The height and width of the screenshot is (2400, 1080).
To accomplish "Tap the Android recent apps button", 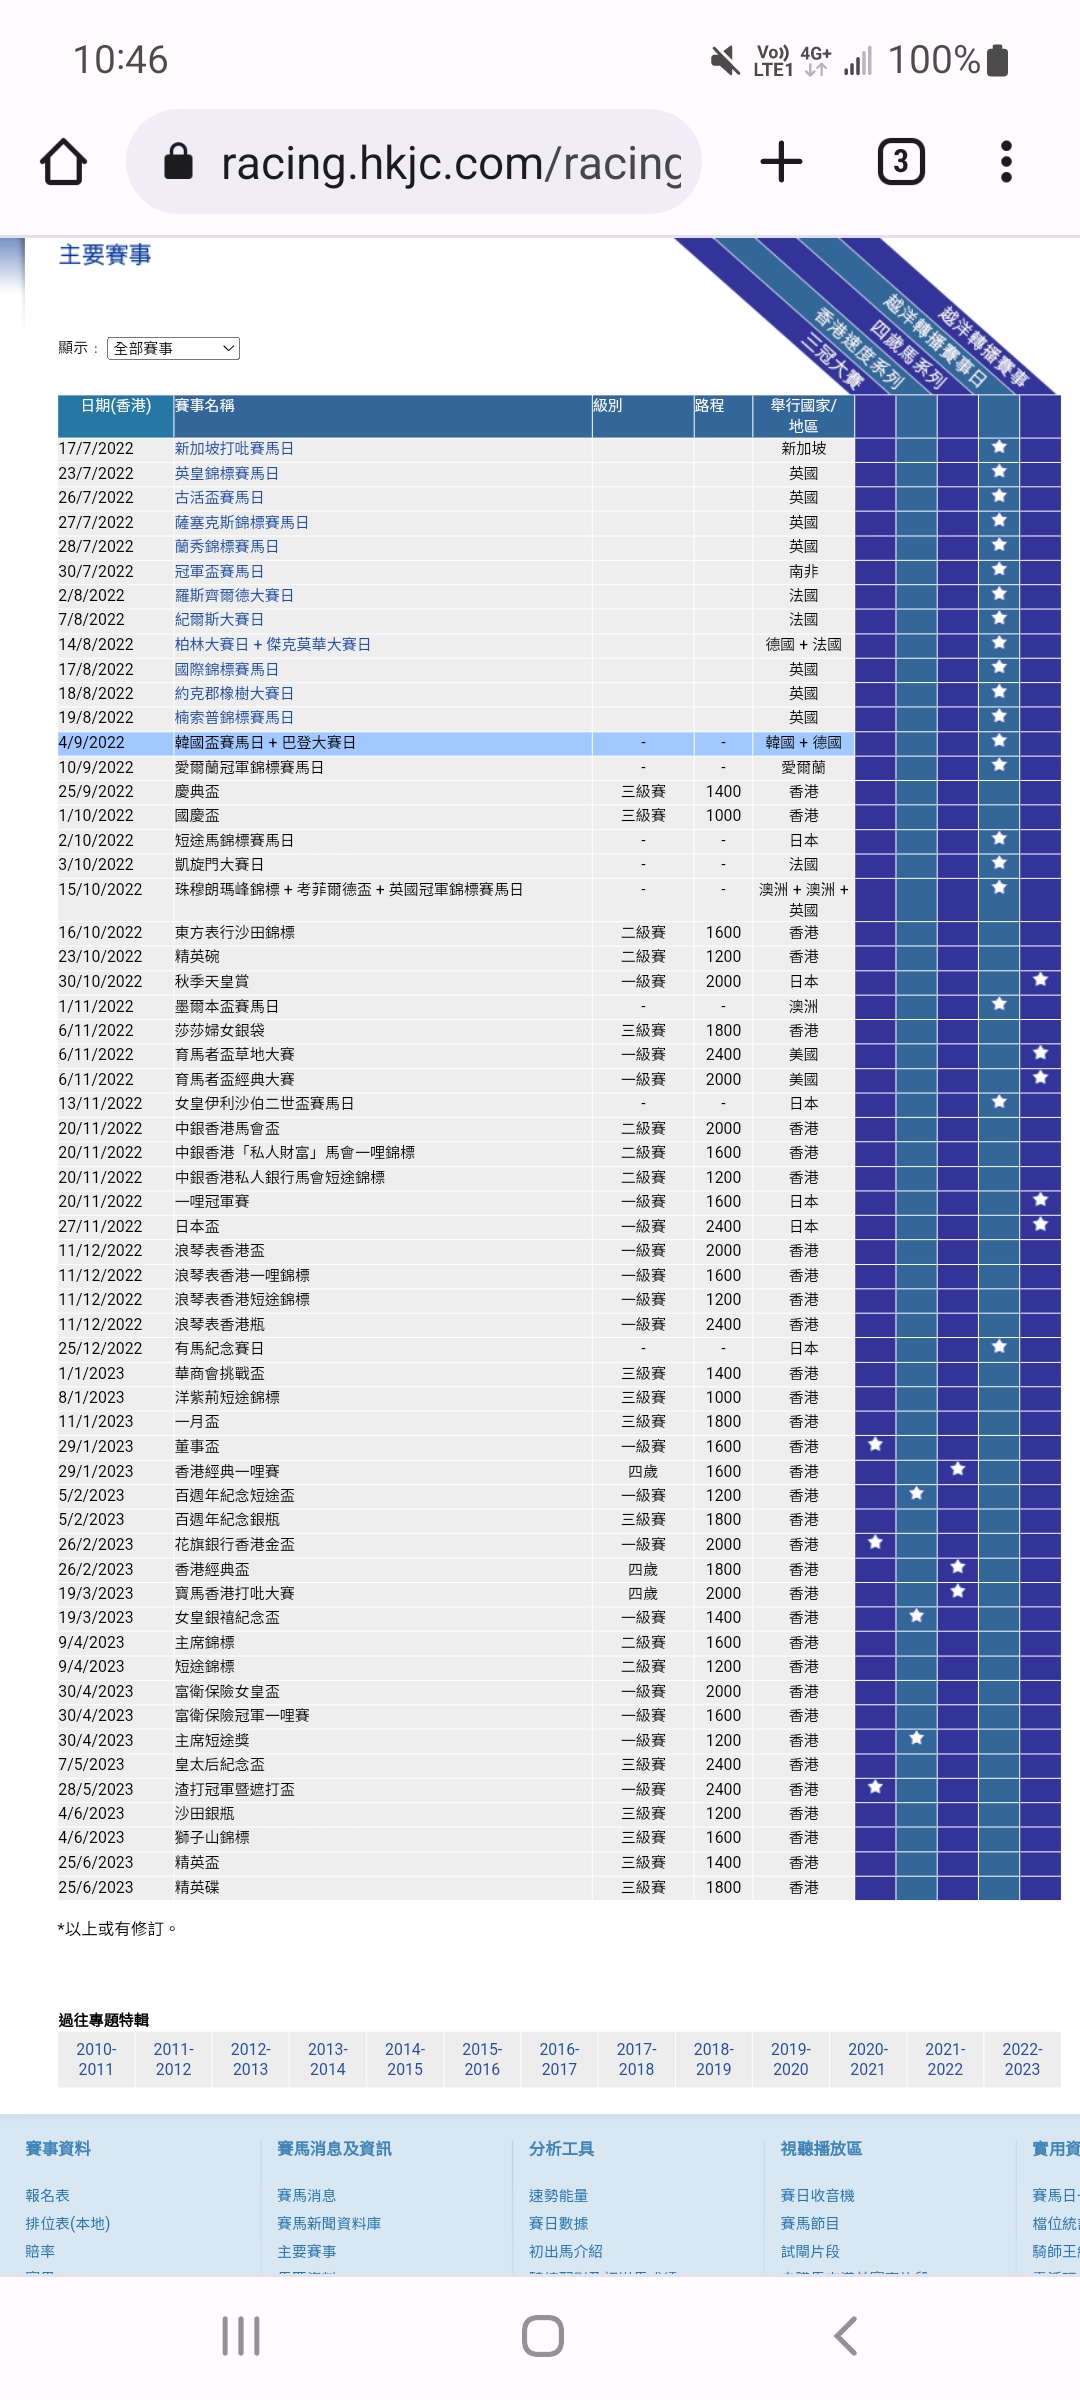I will tap(241, 2336).
